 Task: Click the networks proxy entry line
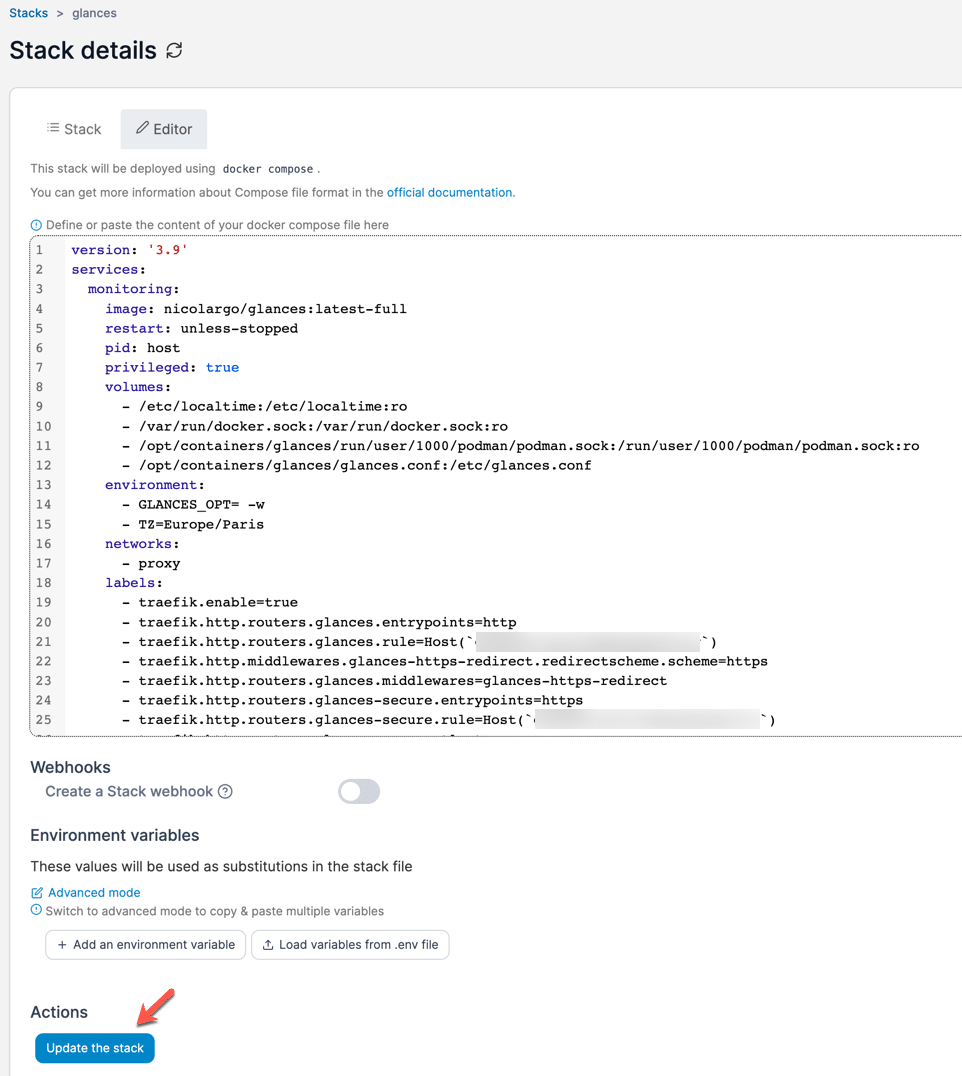152,563
